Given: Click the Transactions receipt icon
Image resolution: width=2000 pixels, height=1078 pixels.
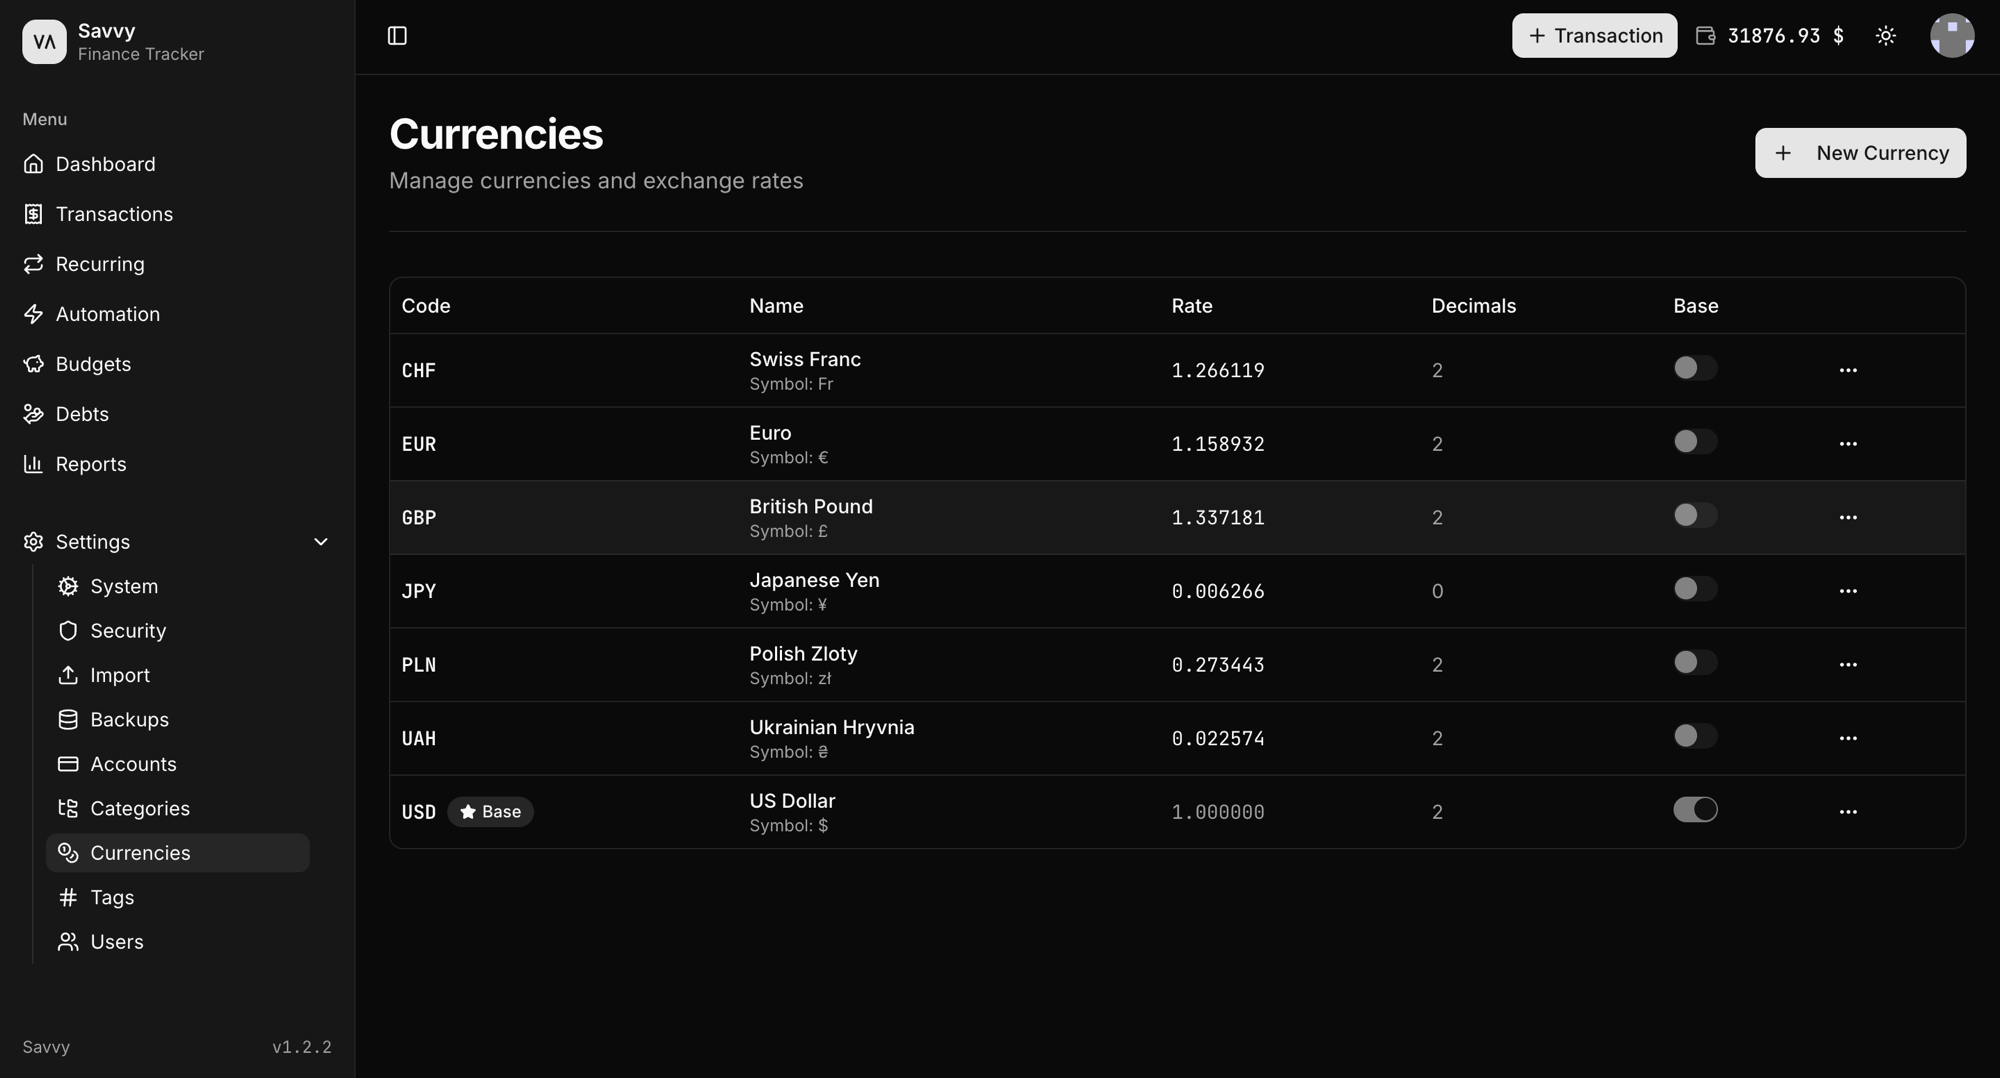Looking at the screenshot, I should 34,214.
